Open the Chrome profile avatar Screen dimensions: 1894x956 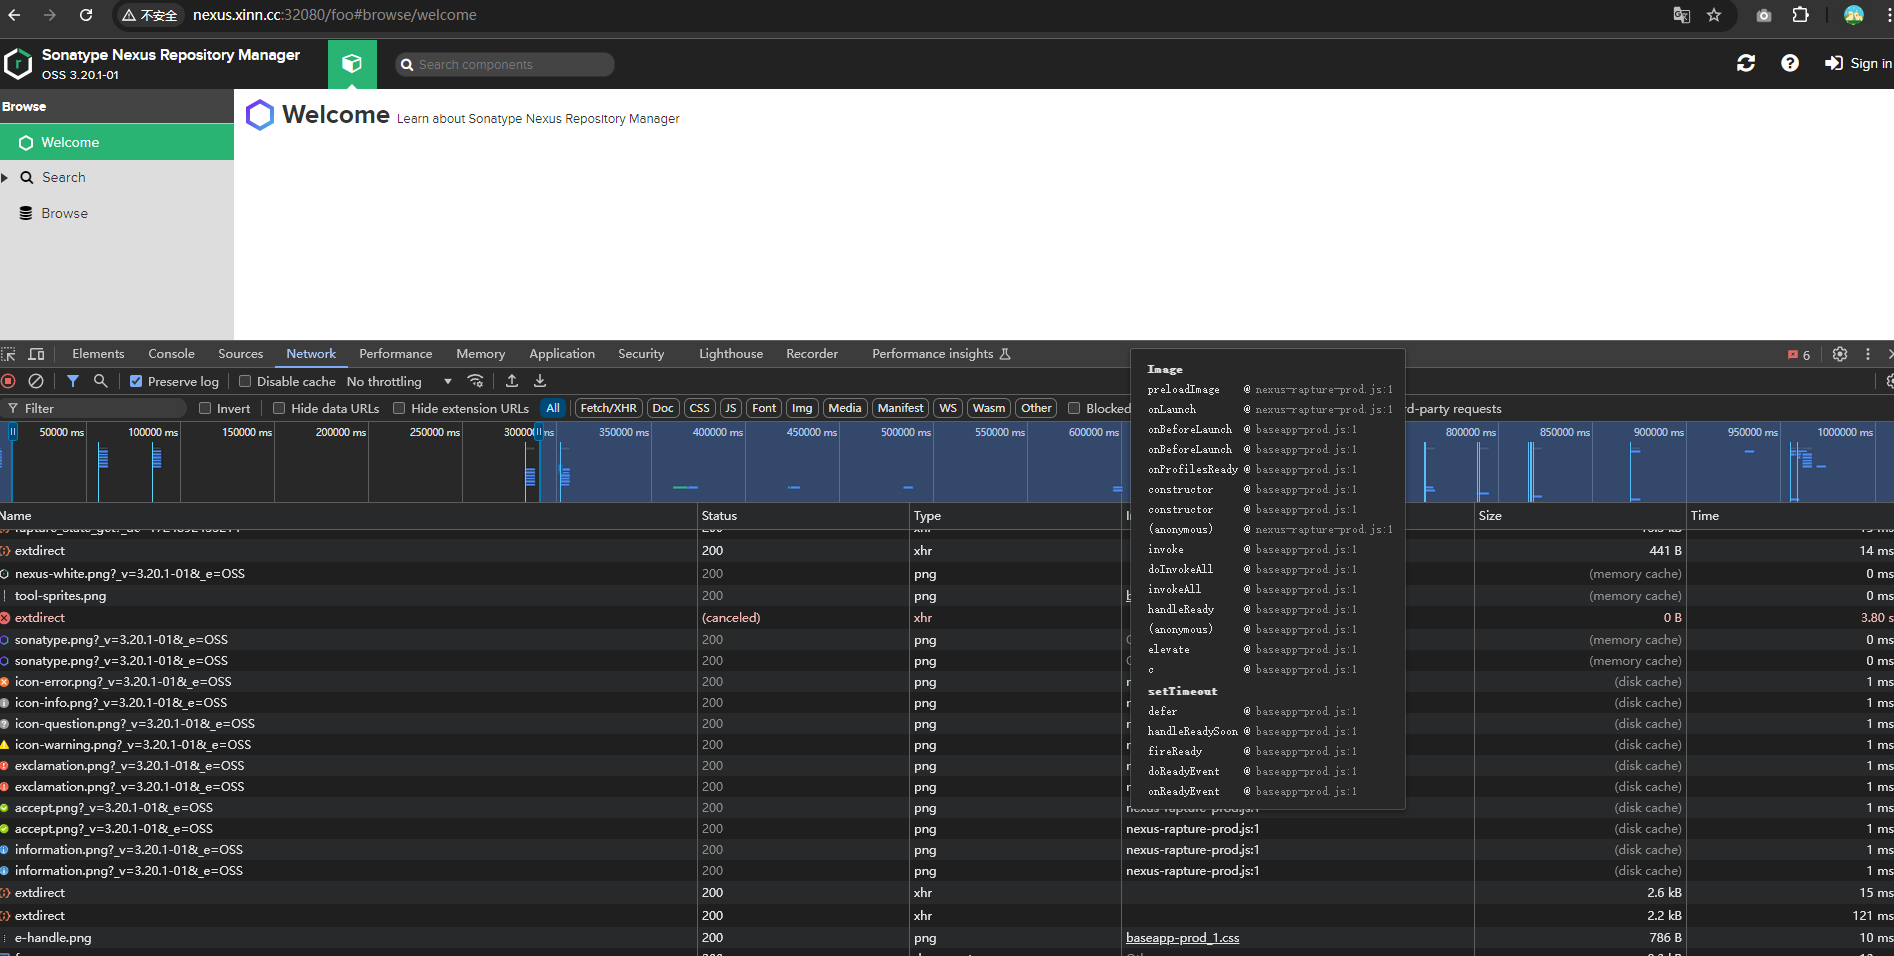click(x=1854, y=15)
